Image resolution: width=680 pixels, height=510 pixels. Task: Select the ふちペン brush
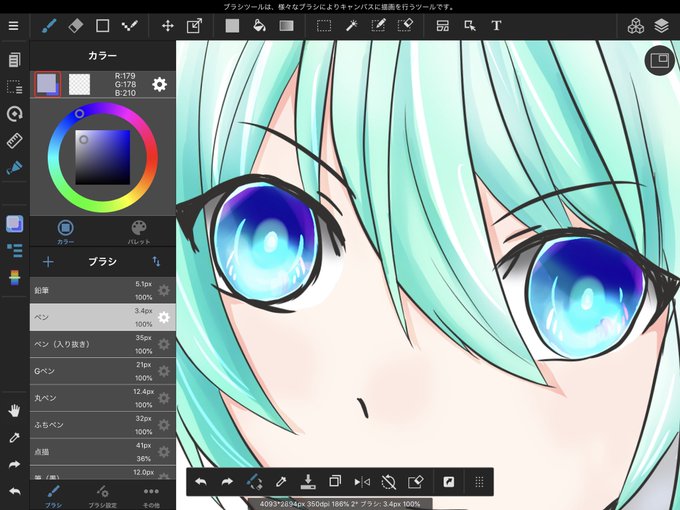(x=103, y=425)
